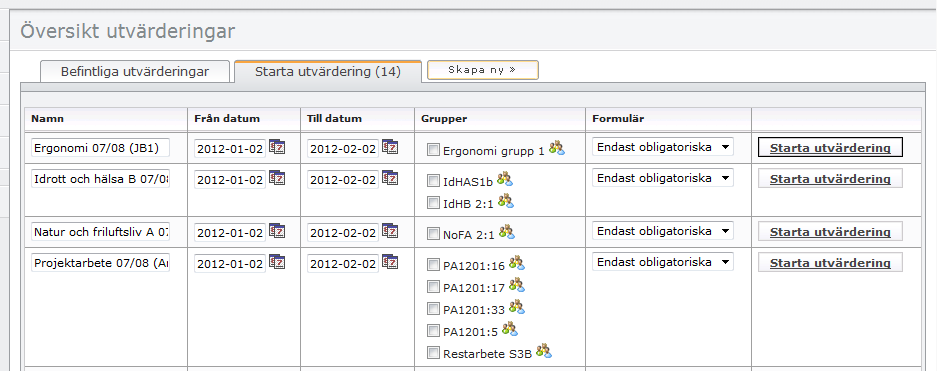Image resolution: width=937 pixels, height=371 pixels.
Task: Click group members icon beside PA1201:33
Action: click(x=516, y=307)
